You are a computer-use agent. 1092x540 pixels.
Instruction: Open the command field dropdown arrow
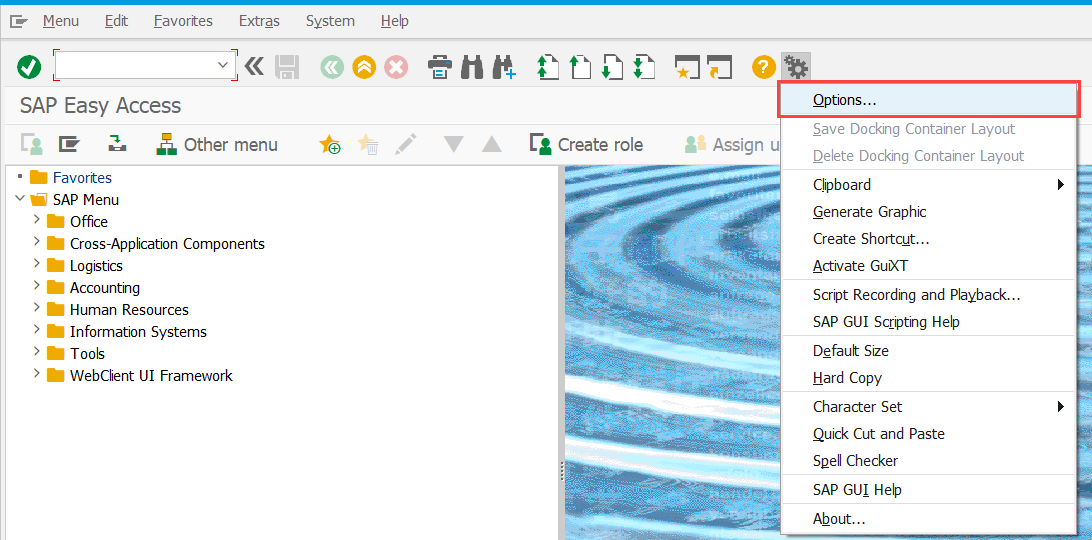[223, 65]
